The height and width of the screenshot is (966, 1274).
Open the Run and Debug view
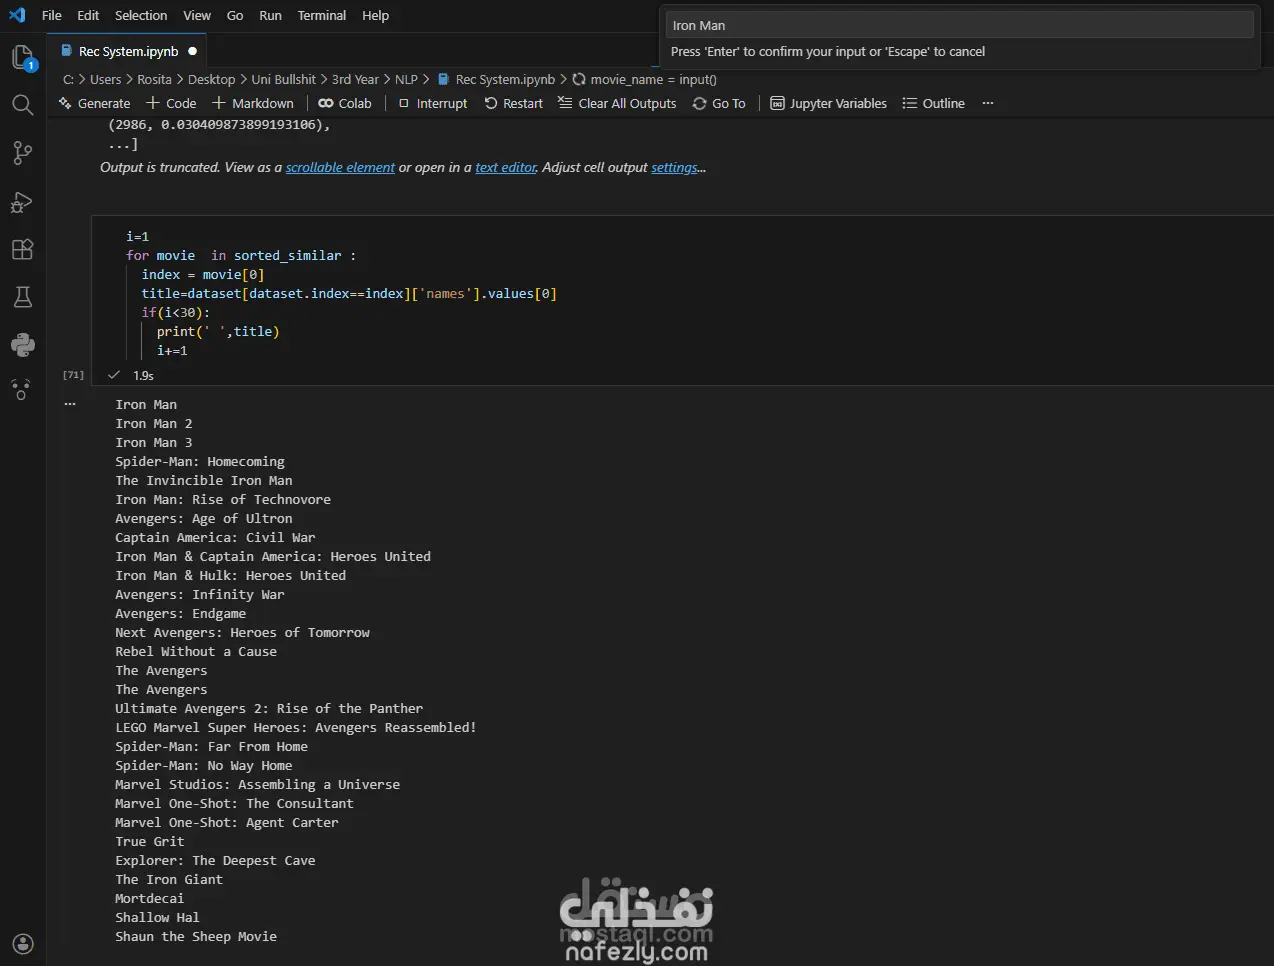(22, 201)
